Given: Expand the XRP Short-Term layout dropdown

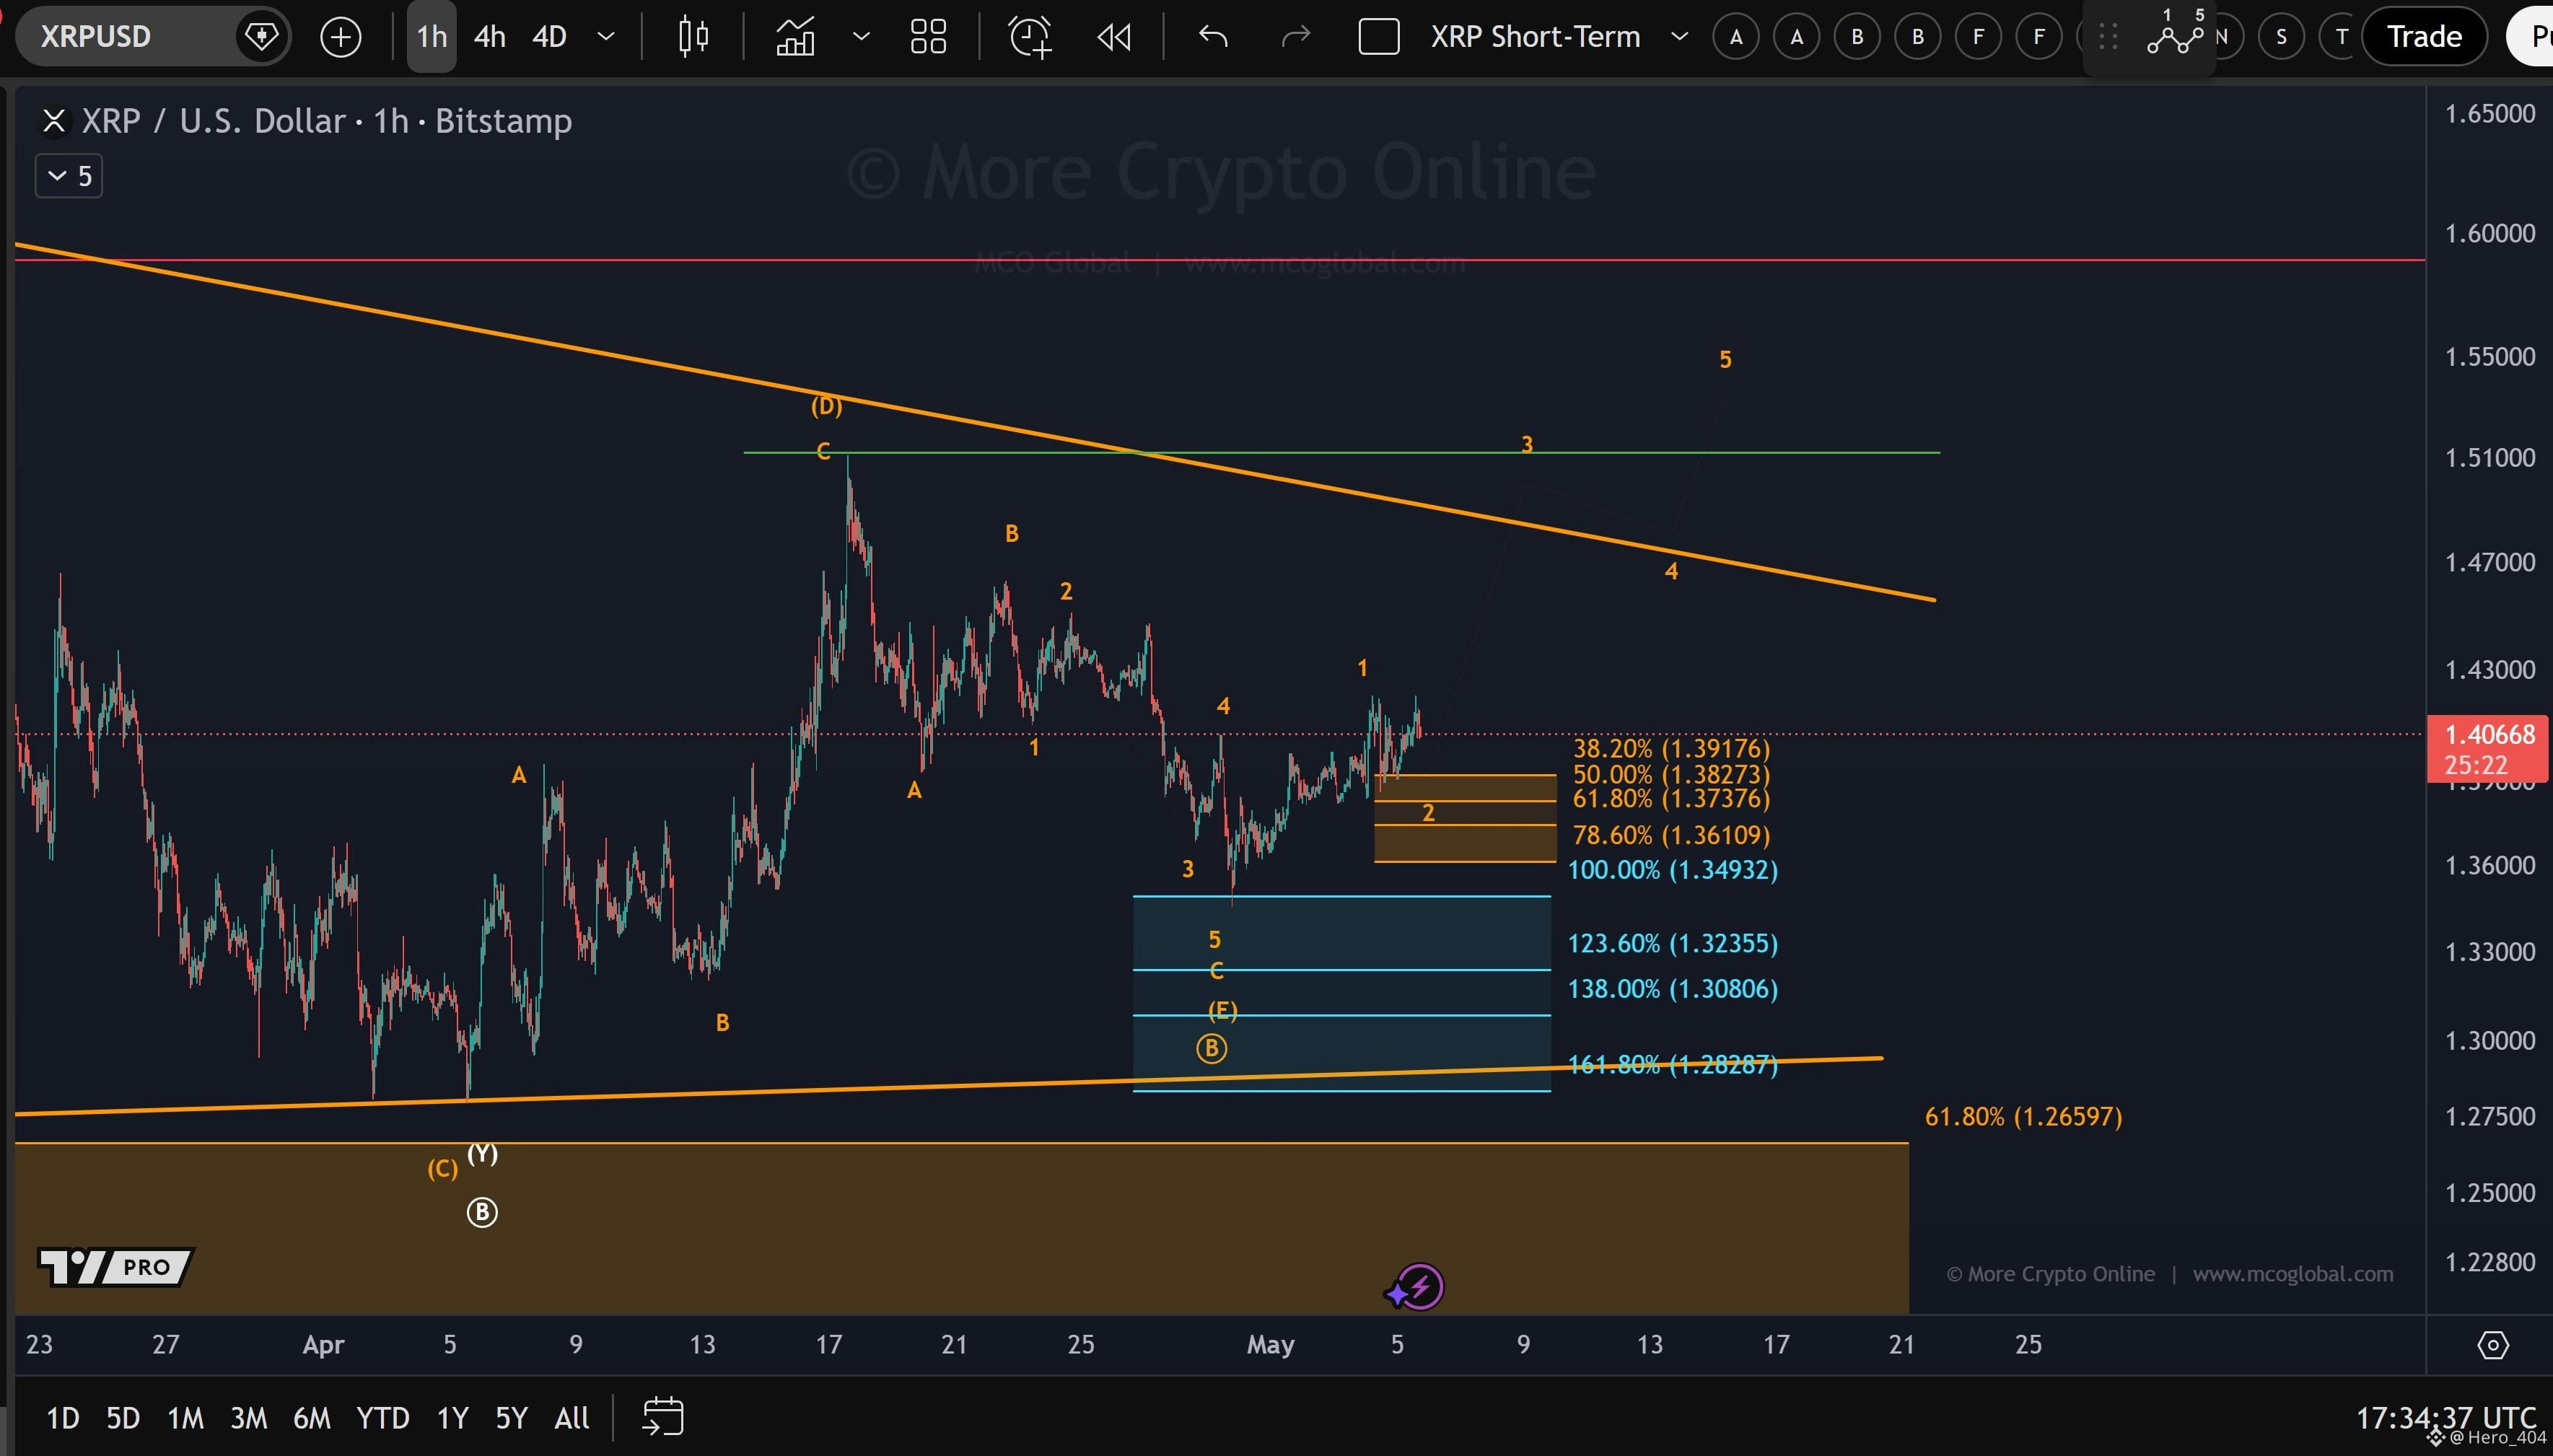Looking at the screenshot, I should [1679, 37].
